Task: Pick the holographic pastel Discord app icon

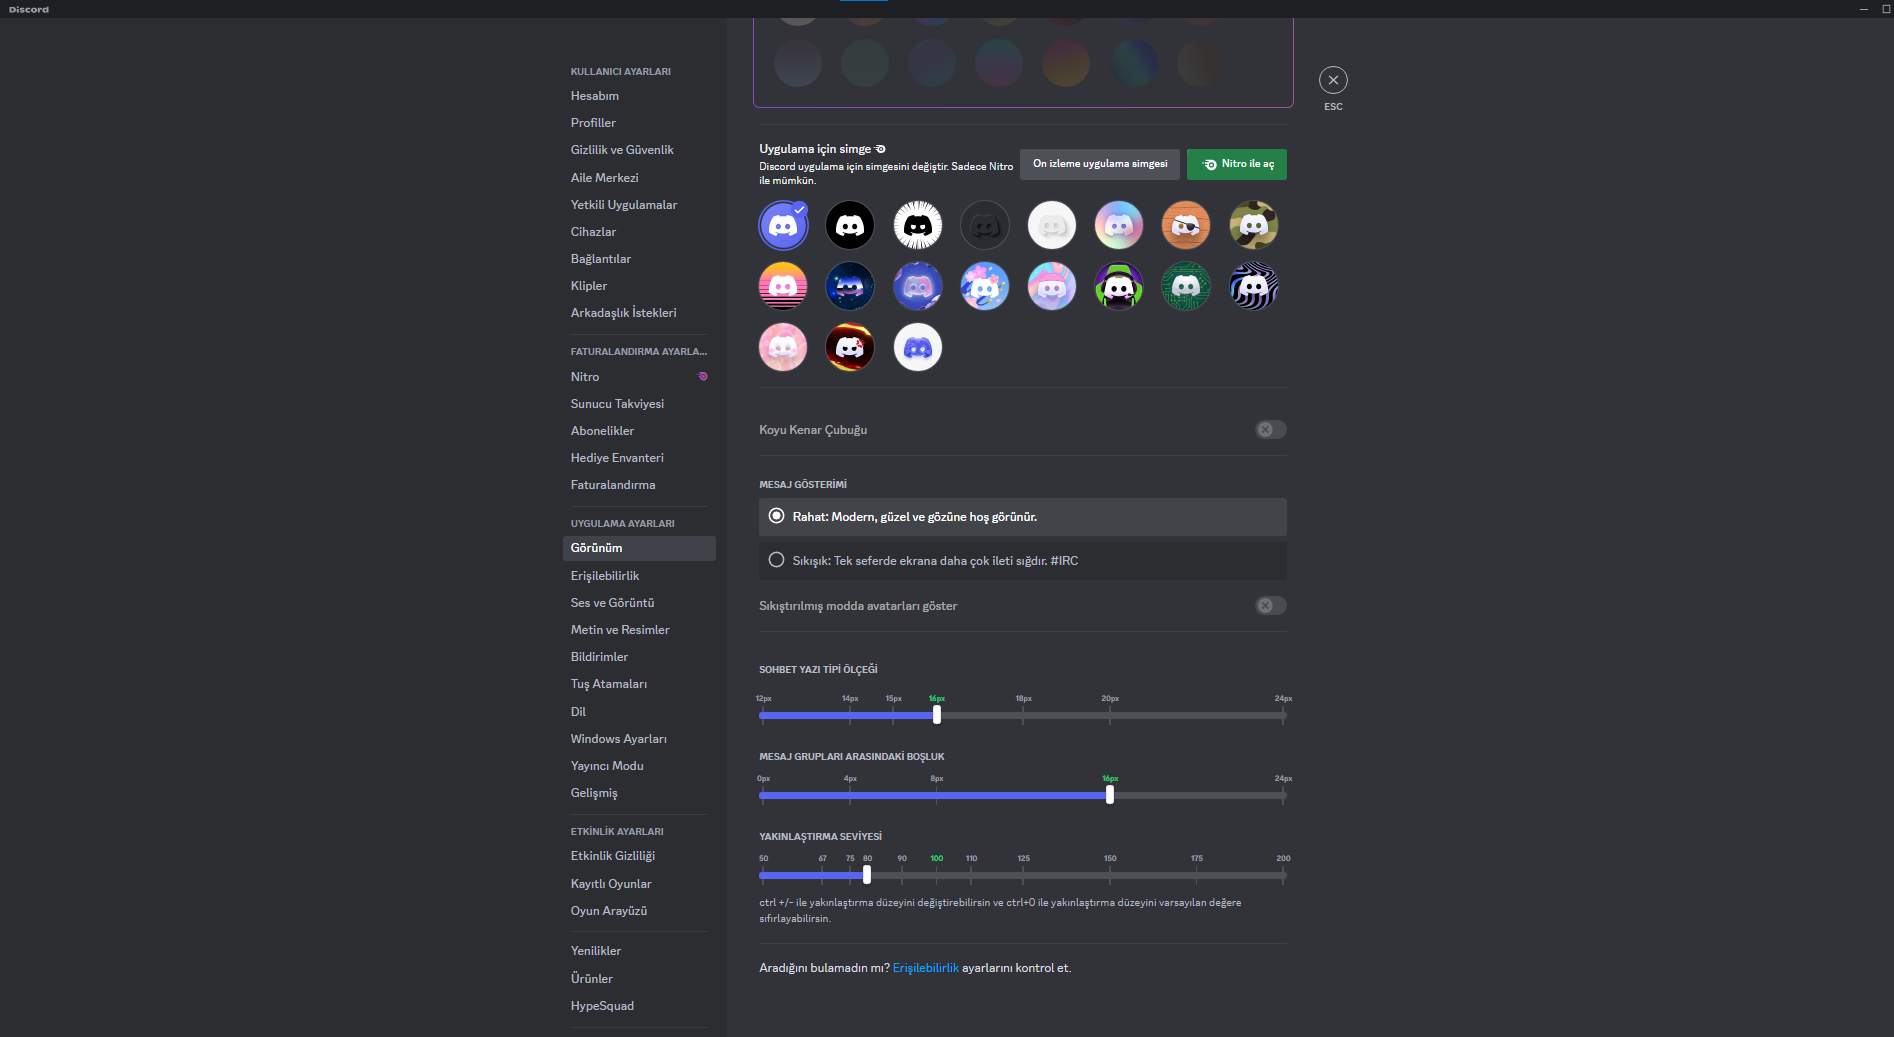Action: pyautogui.click(x=1119, y=226)
